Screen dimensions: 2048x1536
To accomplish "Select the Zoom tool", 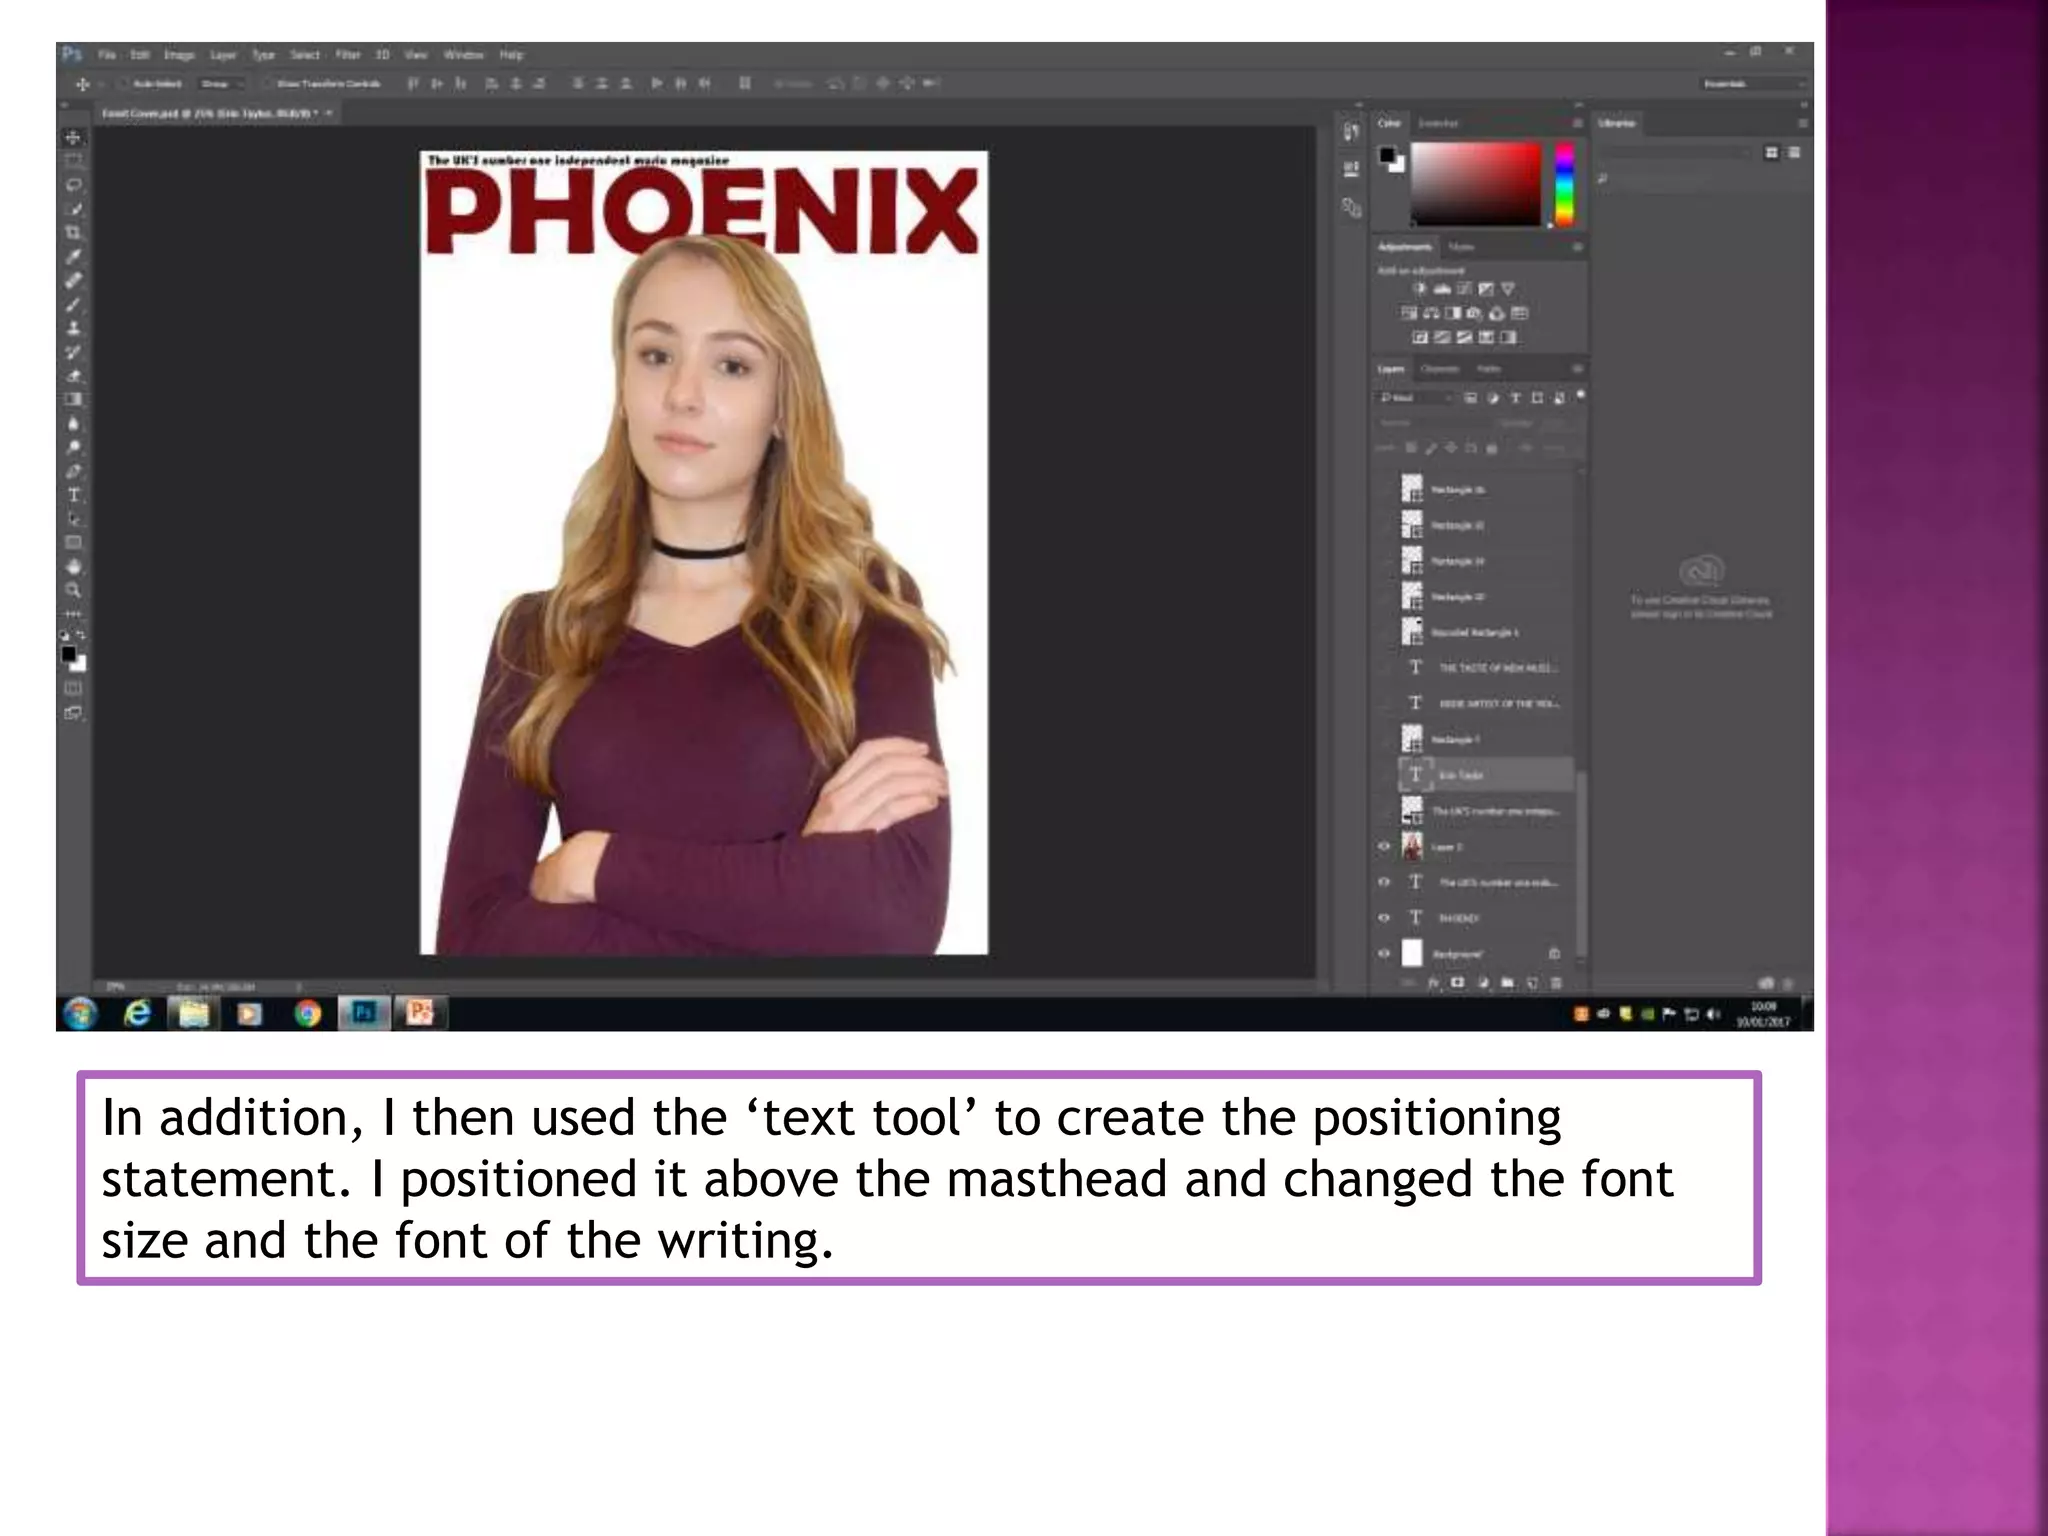I will point(73,590).
